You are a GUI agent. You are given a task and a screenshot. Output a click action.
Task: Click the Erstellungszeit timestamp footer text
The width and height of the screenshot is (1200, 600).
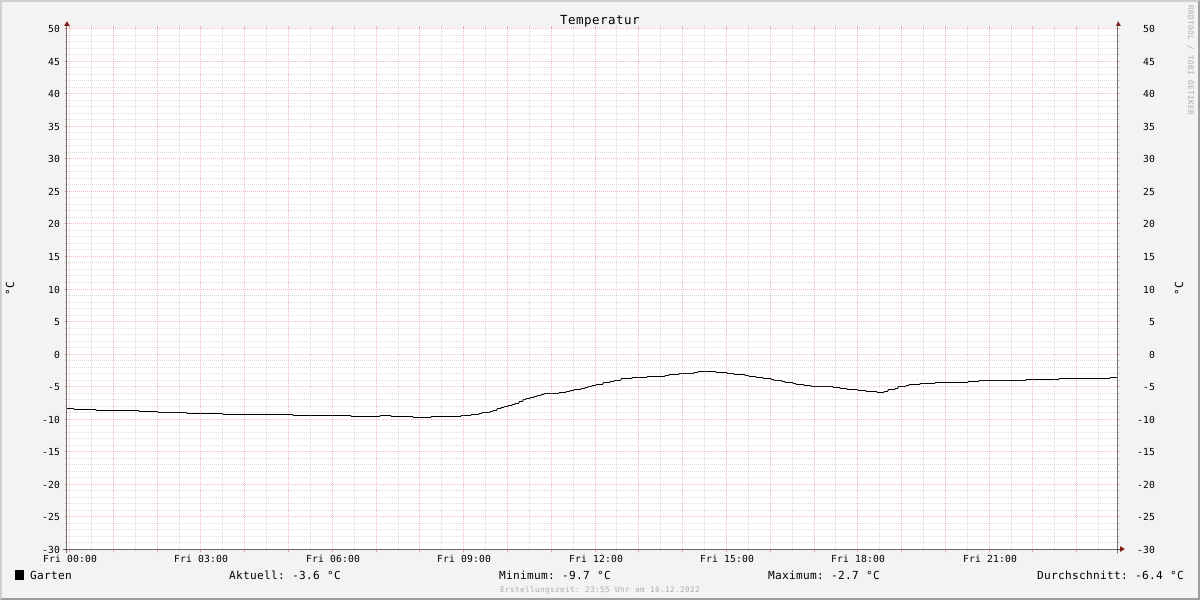[x=600, y=590]
